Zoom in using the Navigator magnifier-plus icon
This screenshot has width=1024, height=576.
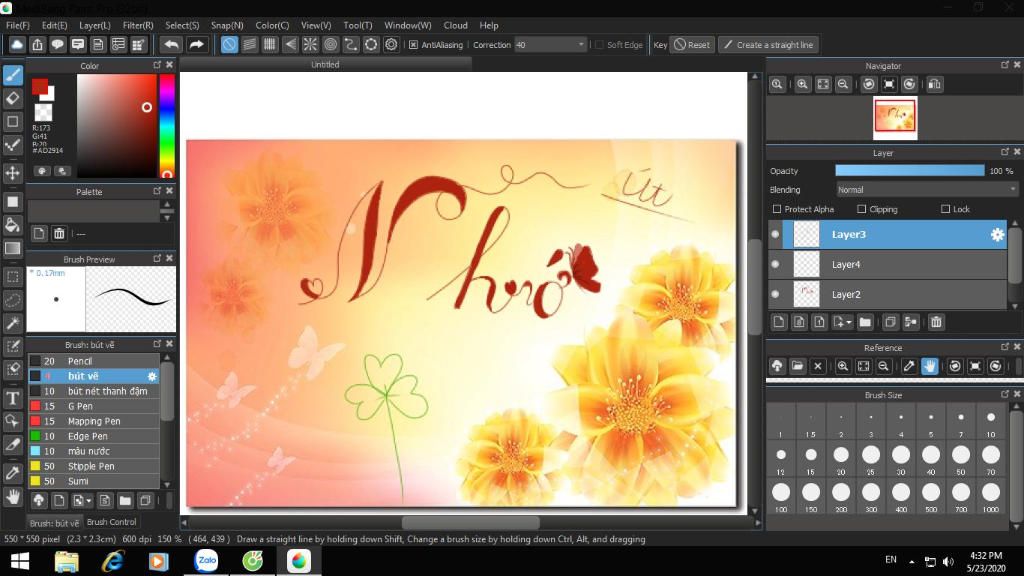click(x=803, y=84)
